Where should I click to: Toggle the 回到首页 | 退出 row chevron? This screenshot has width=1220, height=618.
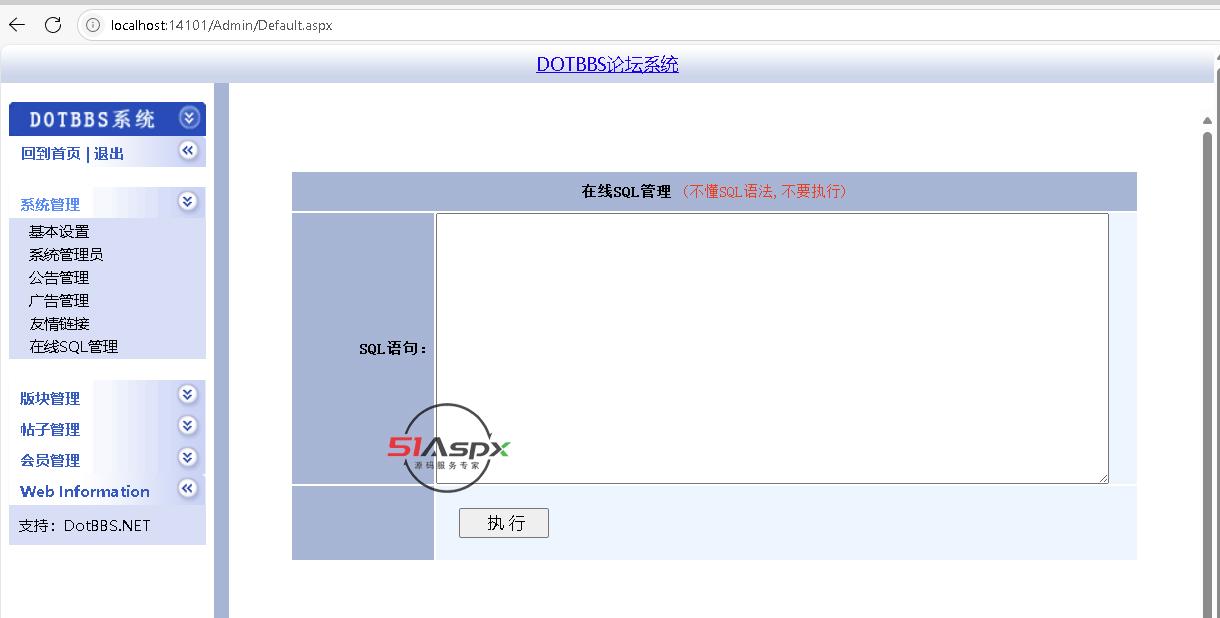188,150
